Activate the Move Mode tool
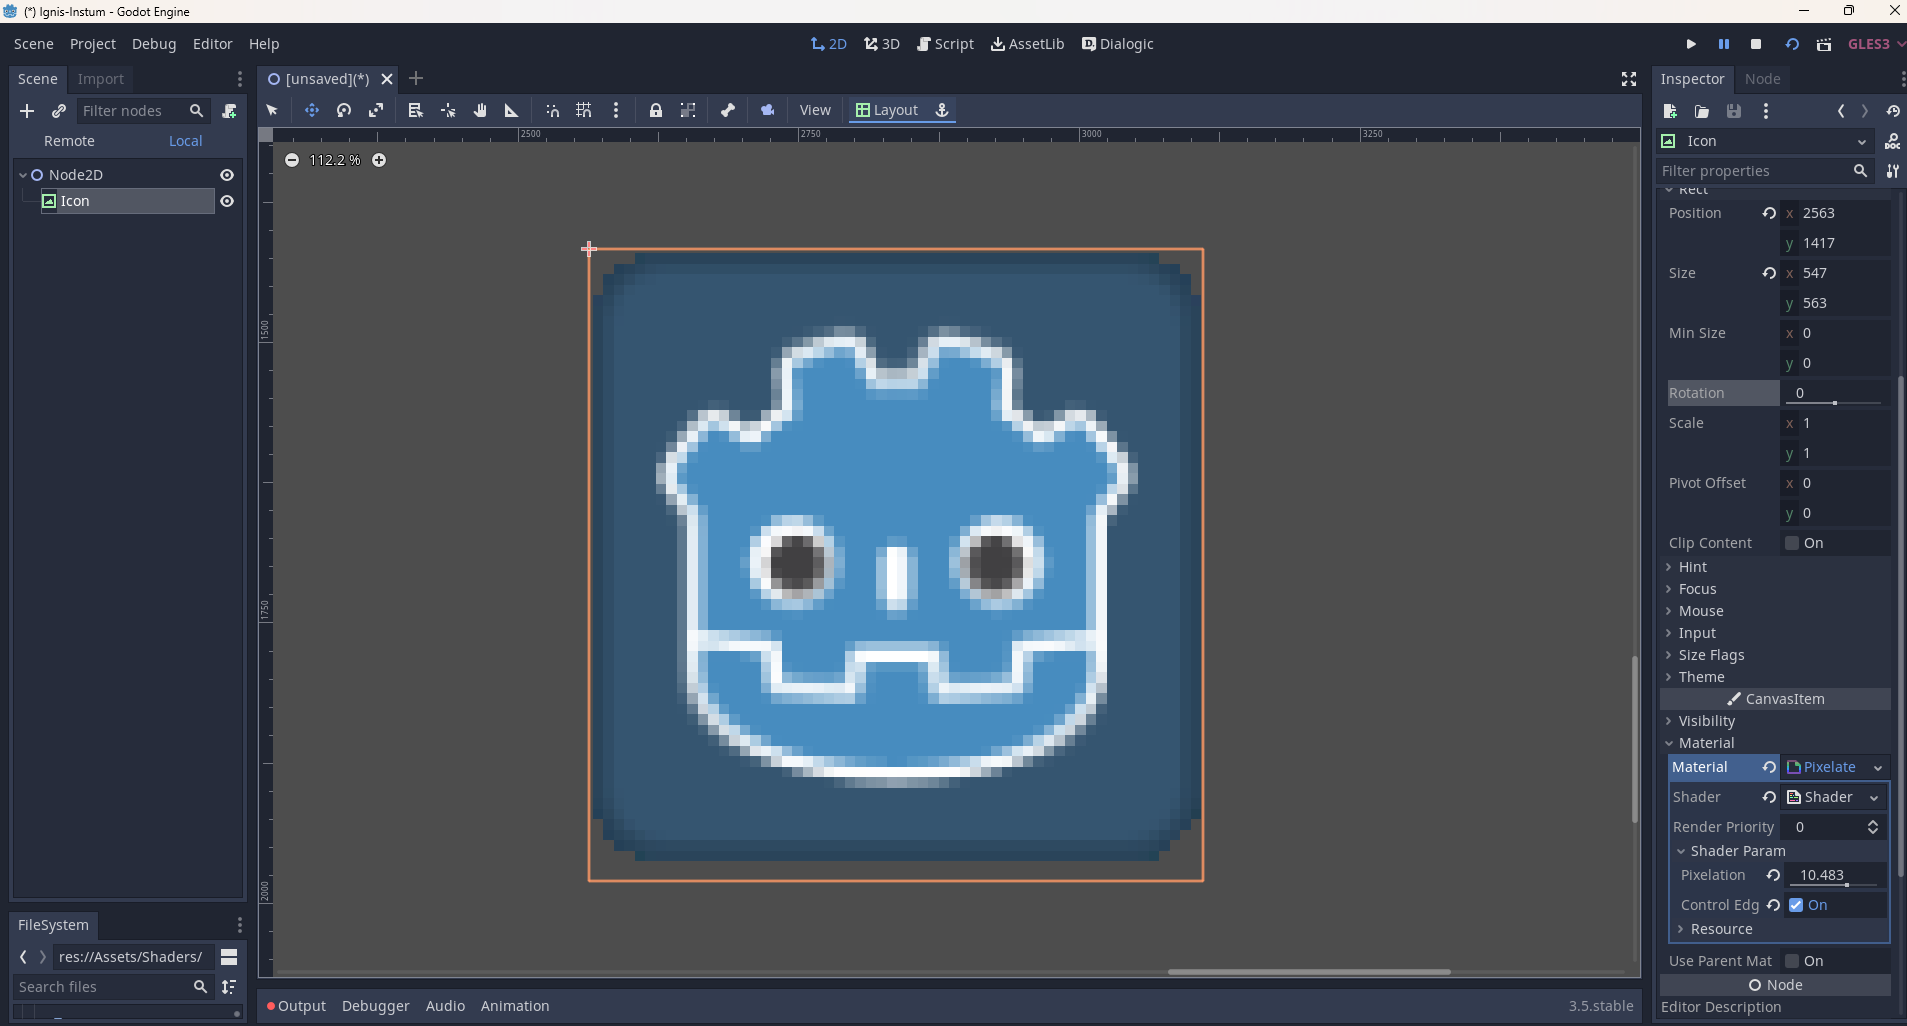This screenshot has height=1026, width=1907. click(312, 110)
